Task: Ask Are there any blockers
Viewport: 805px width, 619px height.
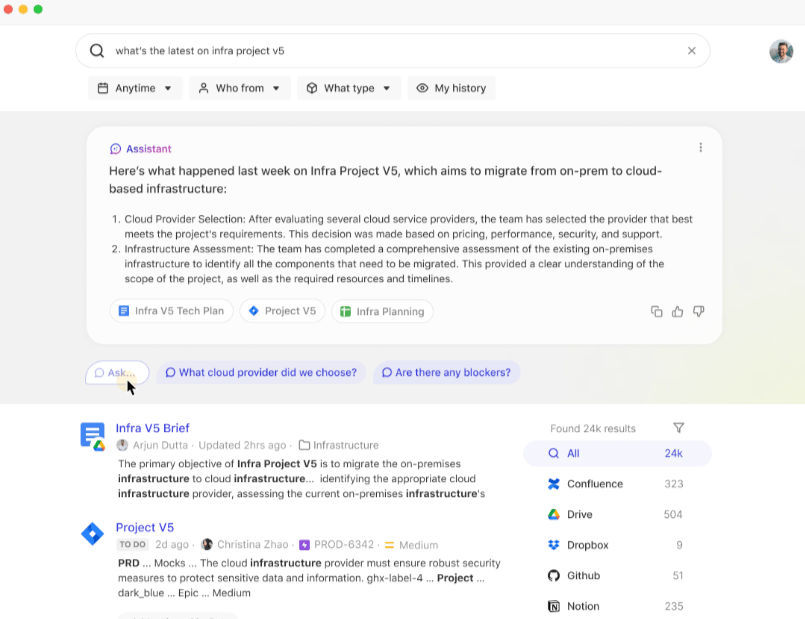Action: click(x=446, y=373)
